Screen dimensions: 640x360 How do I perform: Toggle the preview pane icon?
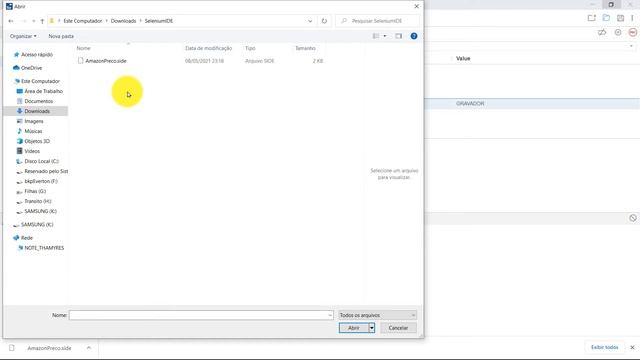click(398, 36)
